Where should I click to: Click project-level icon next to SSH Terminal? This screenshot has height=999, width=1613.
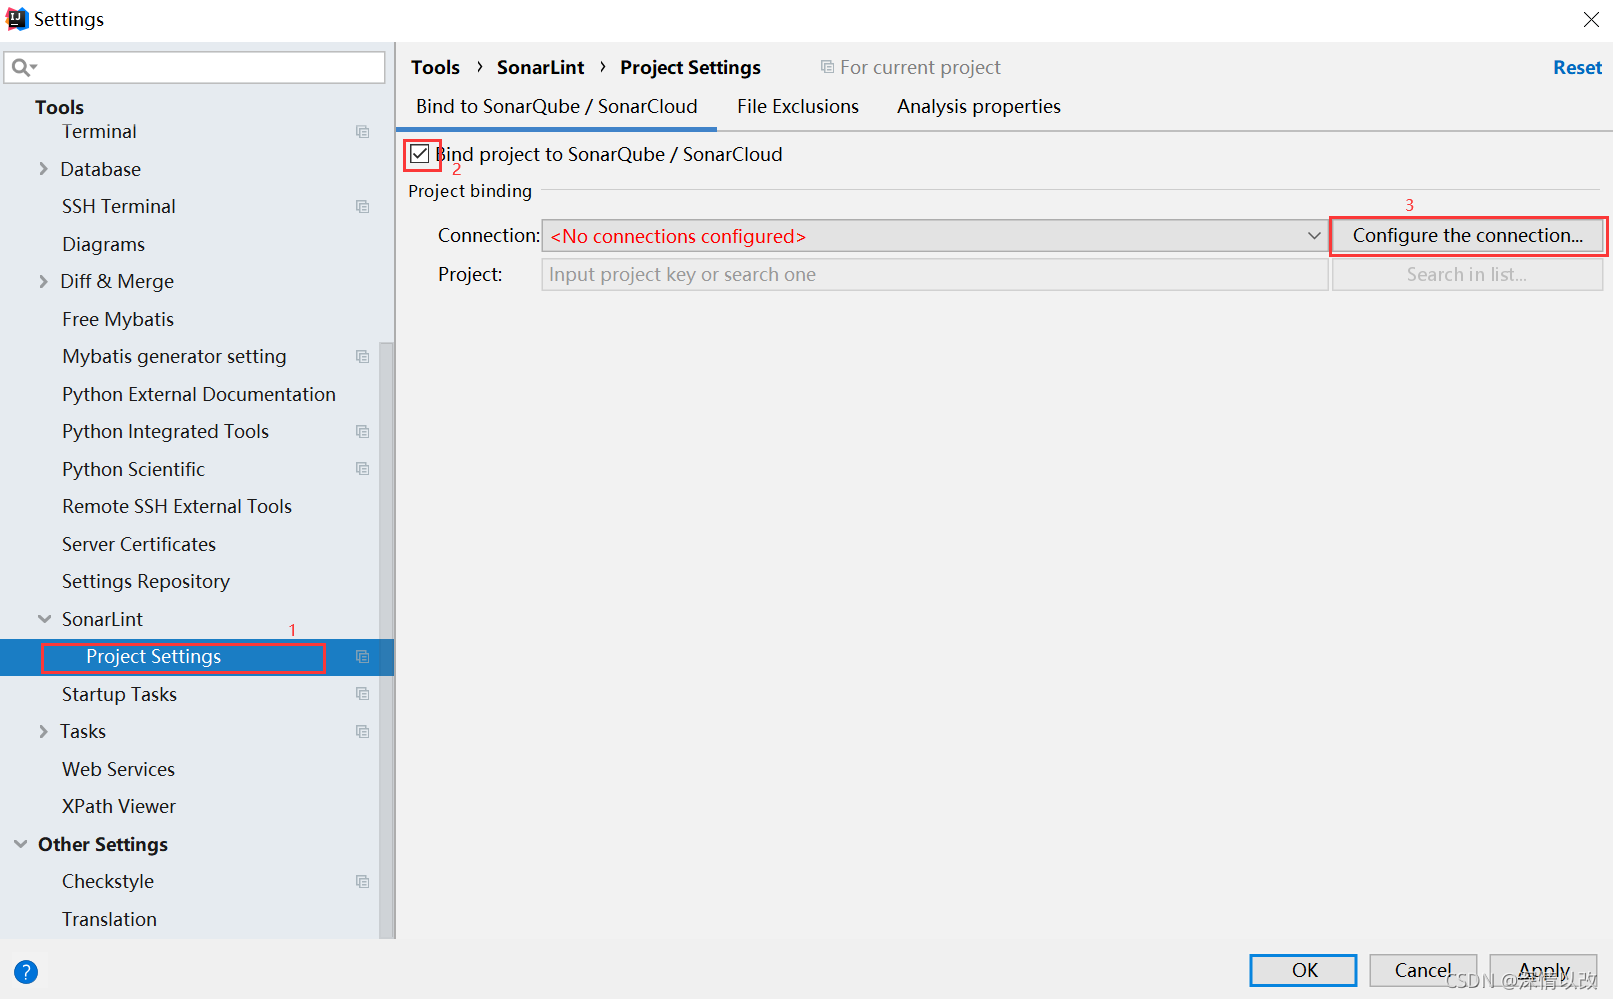(362, 207)
